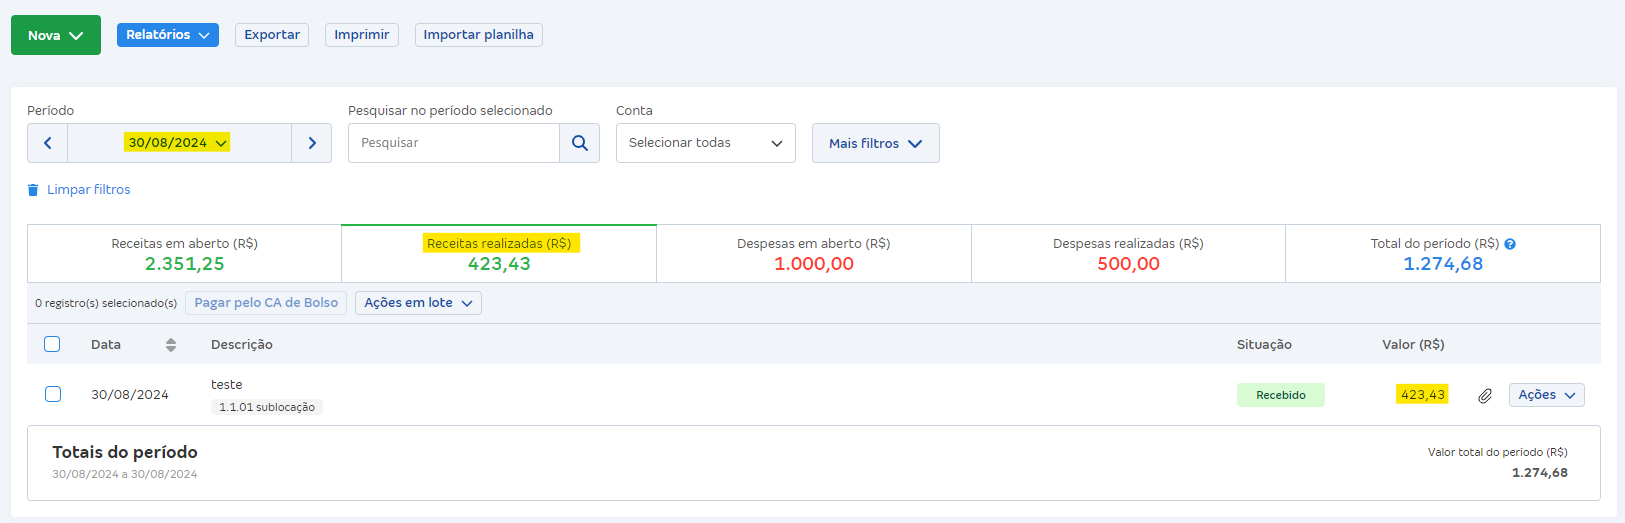Click the Exportar button

point(272,35)
